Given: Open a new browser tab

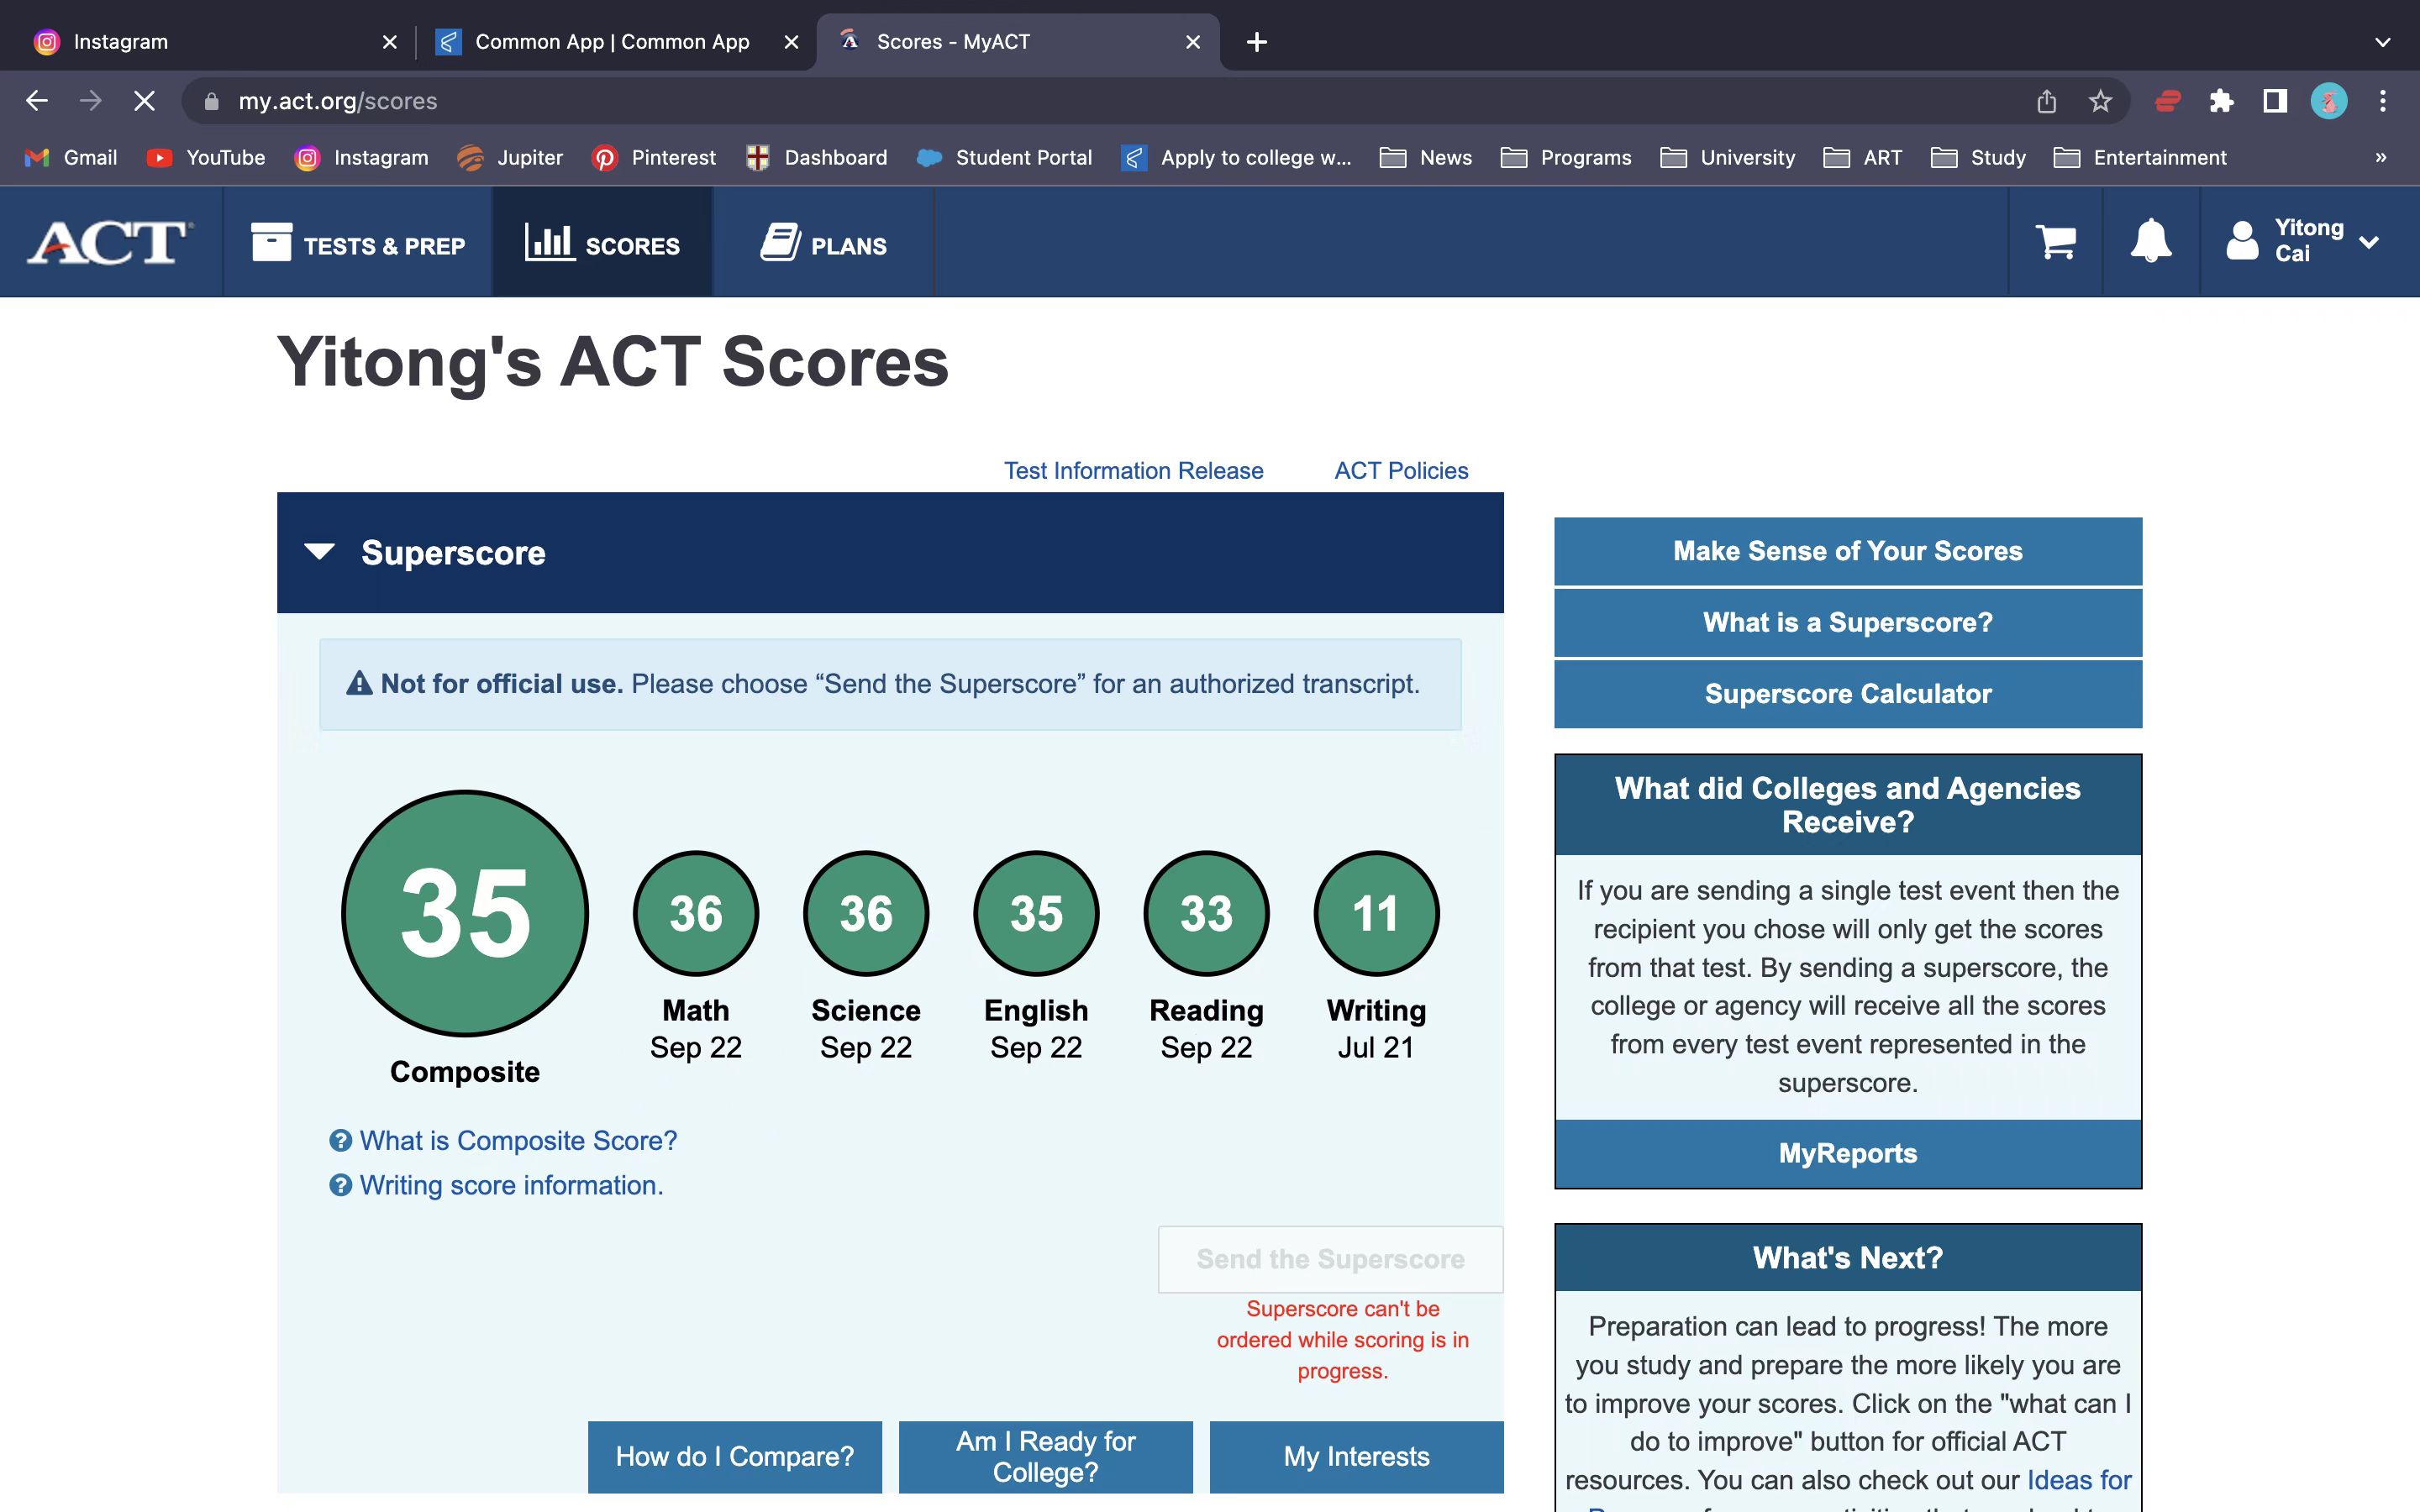Looking at the screenshot, I should pyautogui.click(x=1257, y=42).
